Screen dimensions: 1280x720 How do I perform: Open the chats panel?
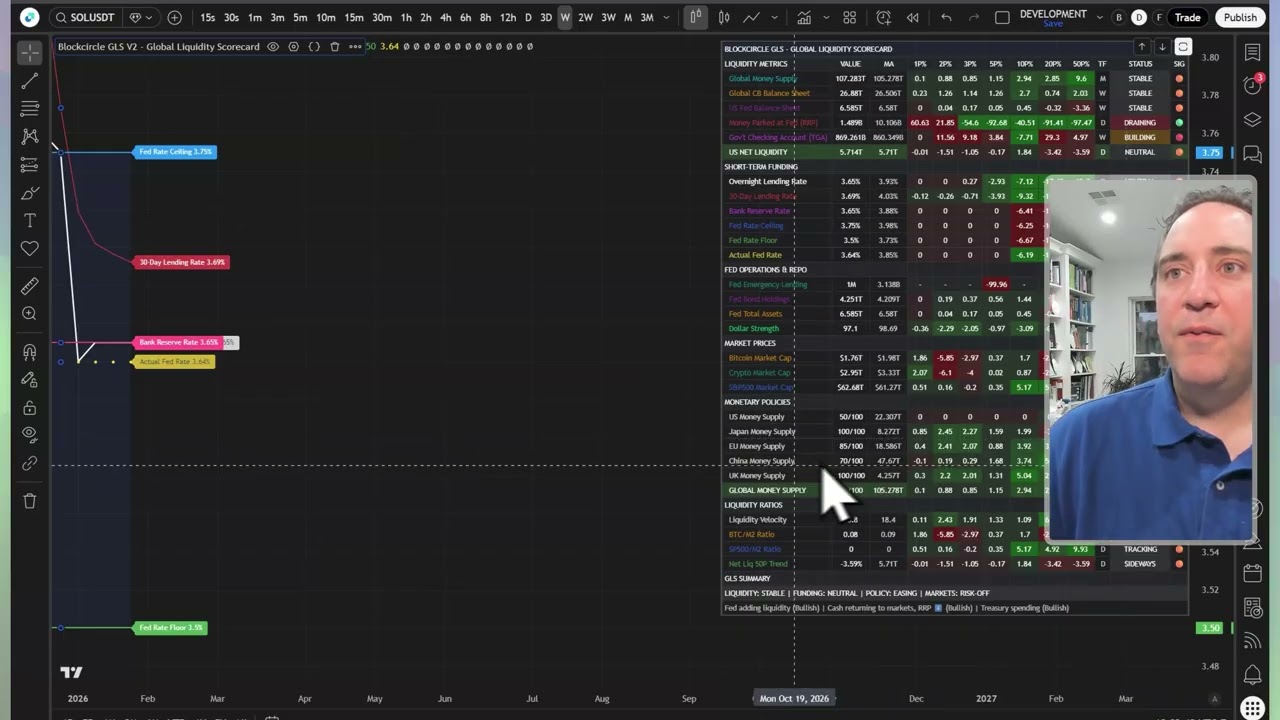(1253, 154)
